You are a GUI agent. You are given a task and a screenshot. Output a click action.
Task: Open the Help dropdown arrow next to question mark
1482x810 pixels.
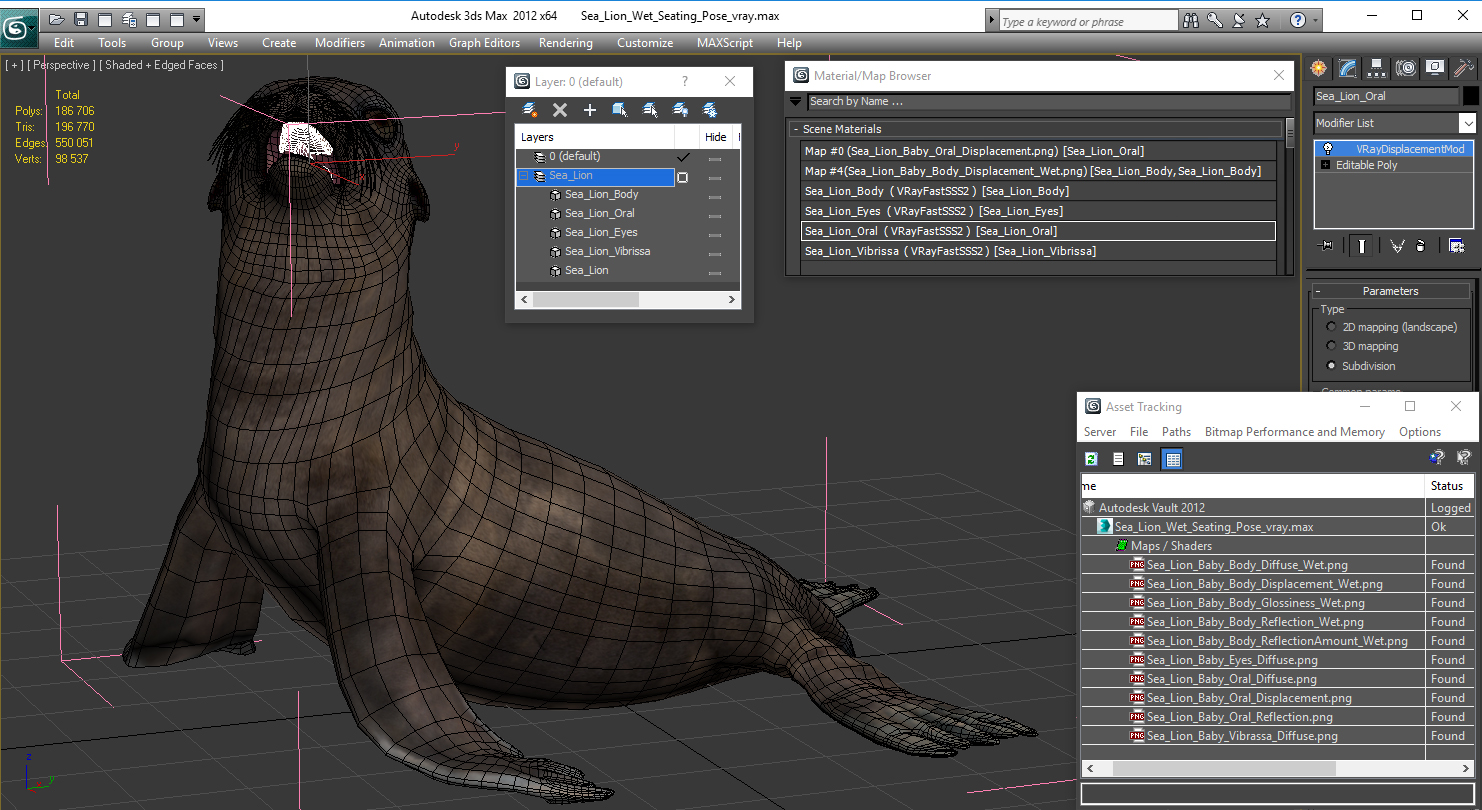pyautogui.click(x=1314, y=20)
